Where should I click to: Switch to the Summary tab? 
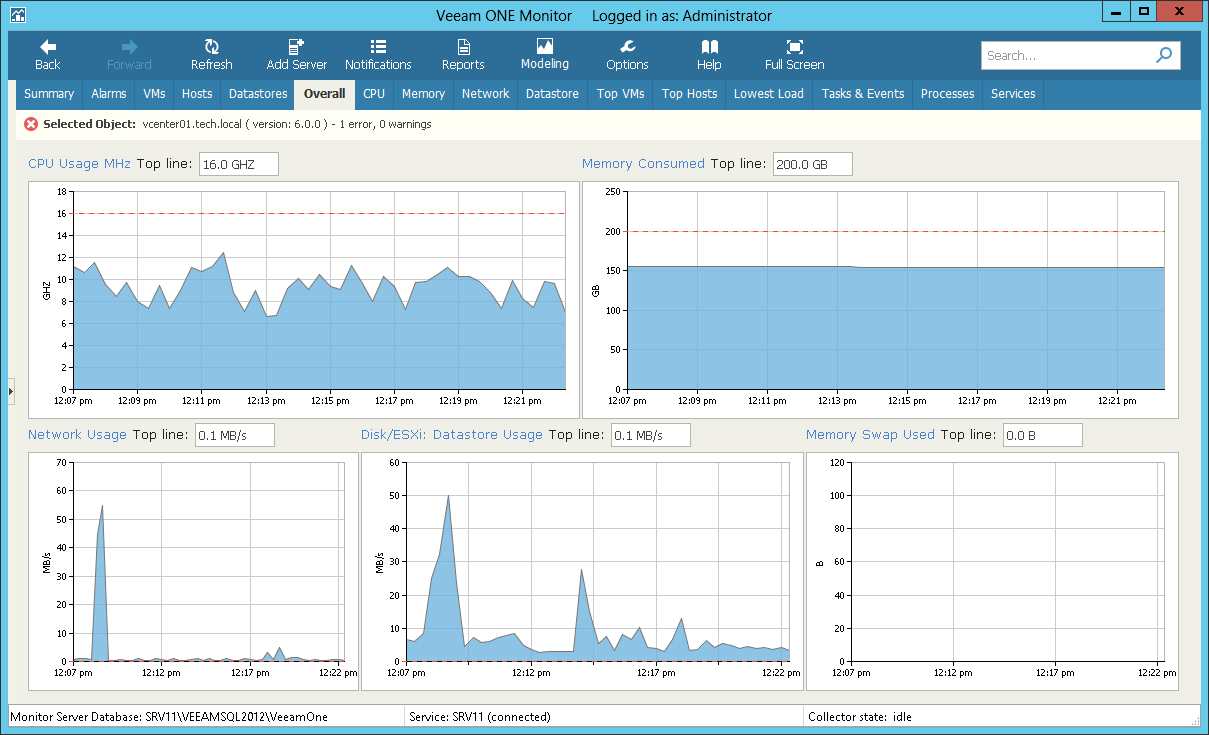coord(49,94)
